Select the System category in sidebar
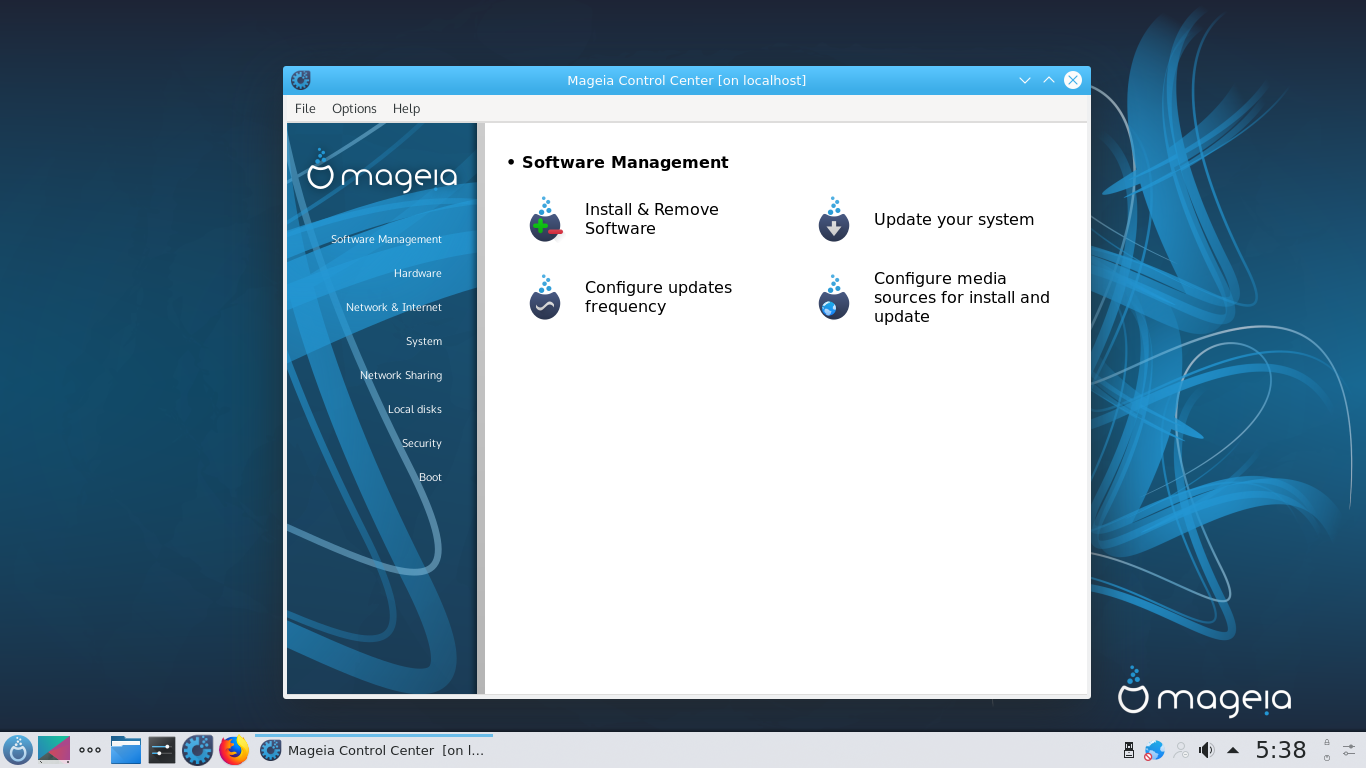 pos(423,341)
